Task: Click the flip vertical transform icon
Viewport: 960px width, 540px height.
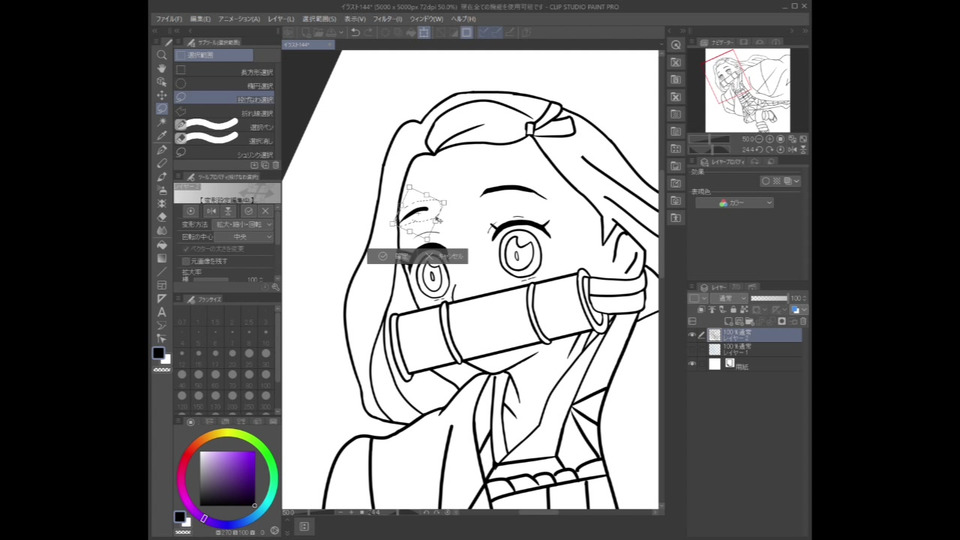Action: (228, 211)
